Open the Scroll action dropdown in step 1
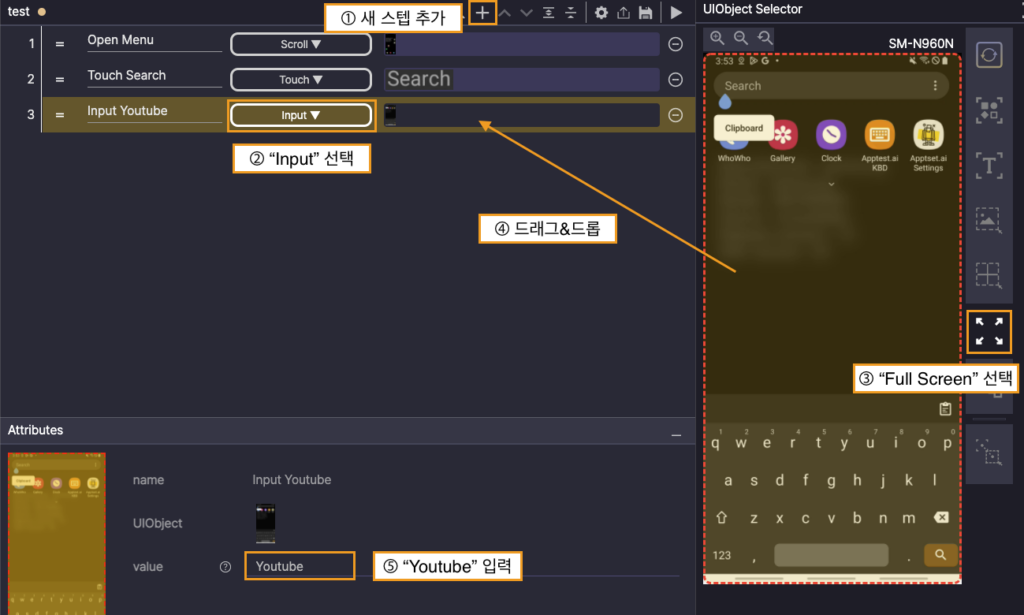 [x=301, y=44]
